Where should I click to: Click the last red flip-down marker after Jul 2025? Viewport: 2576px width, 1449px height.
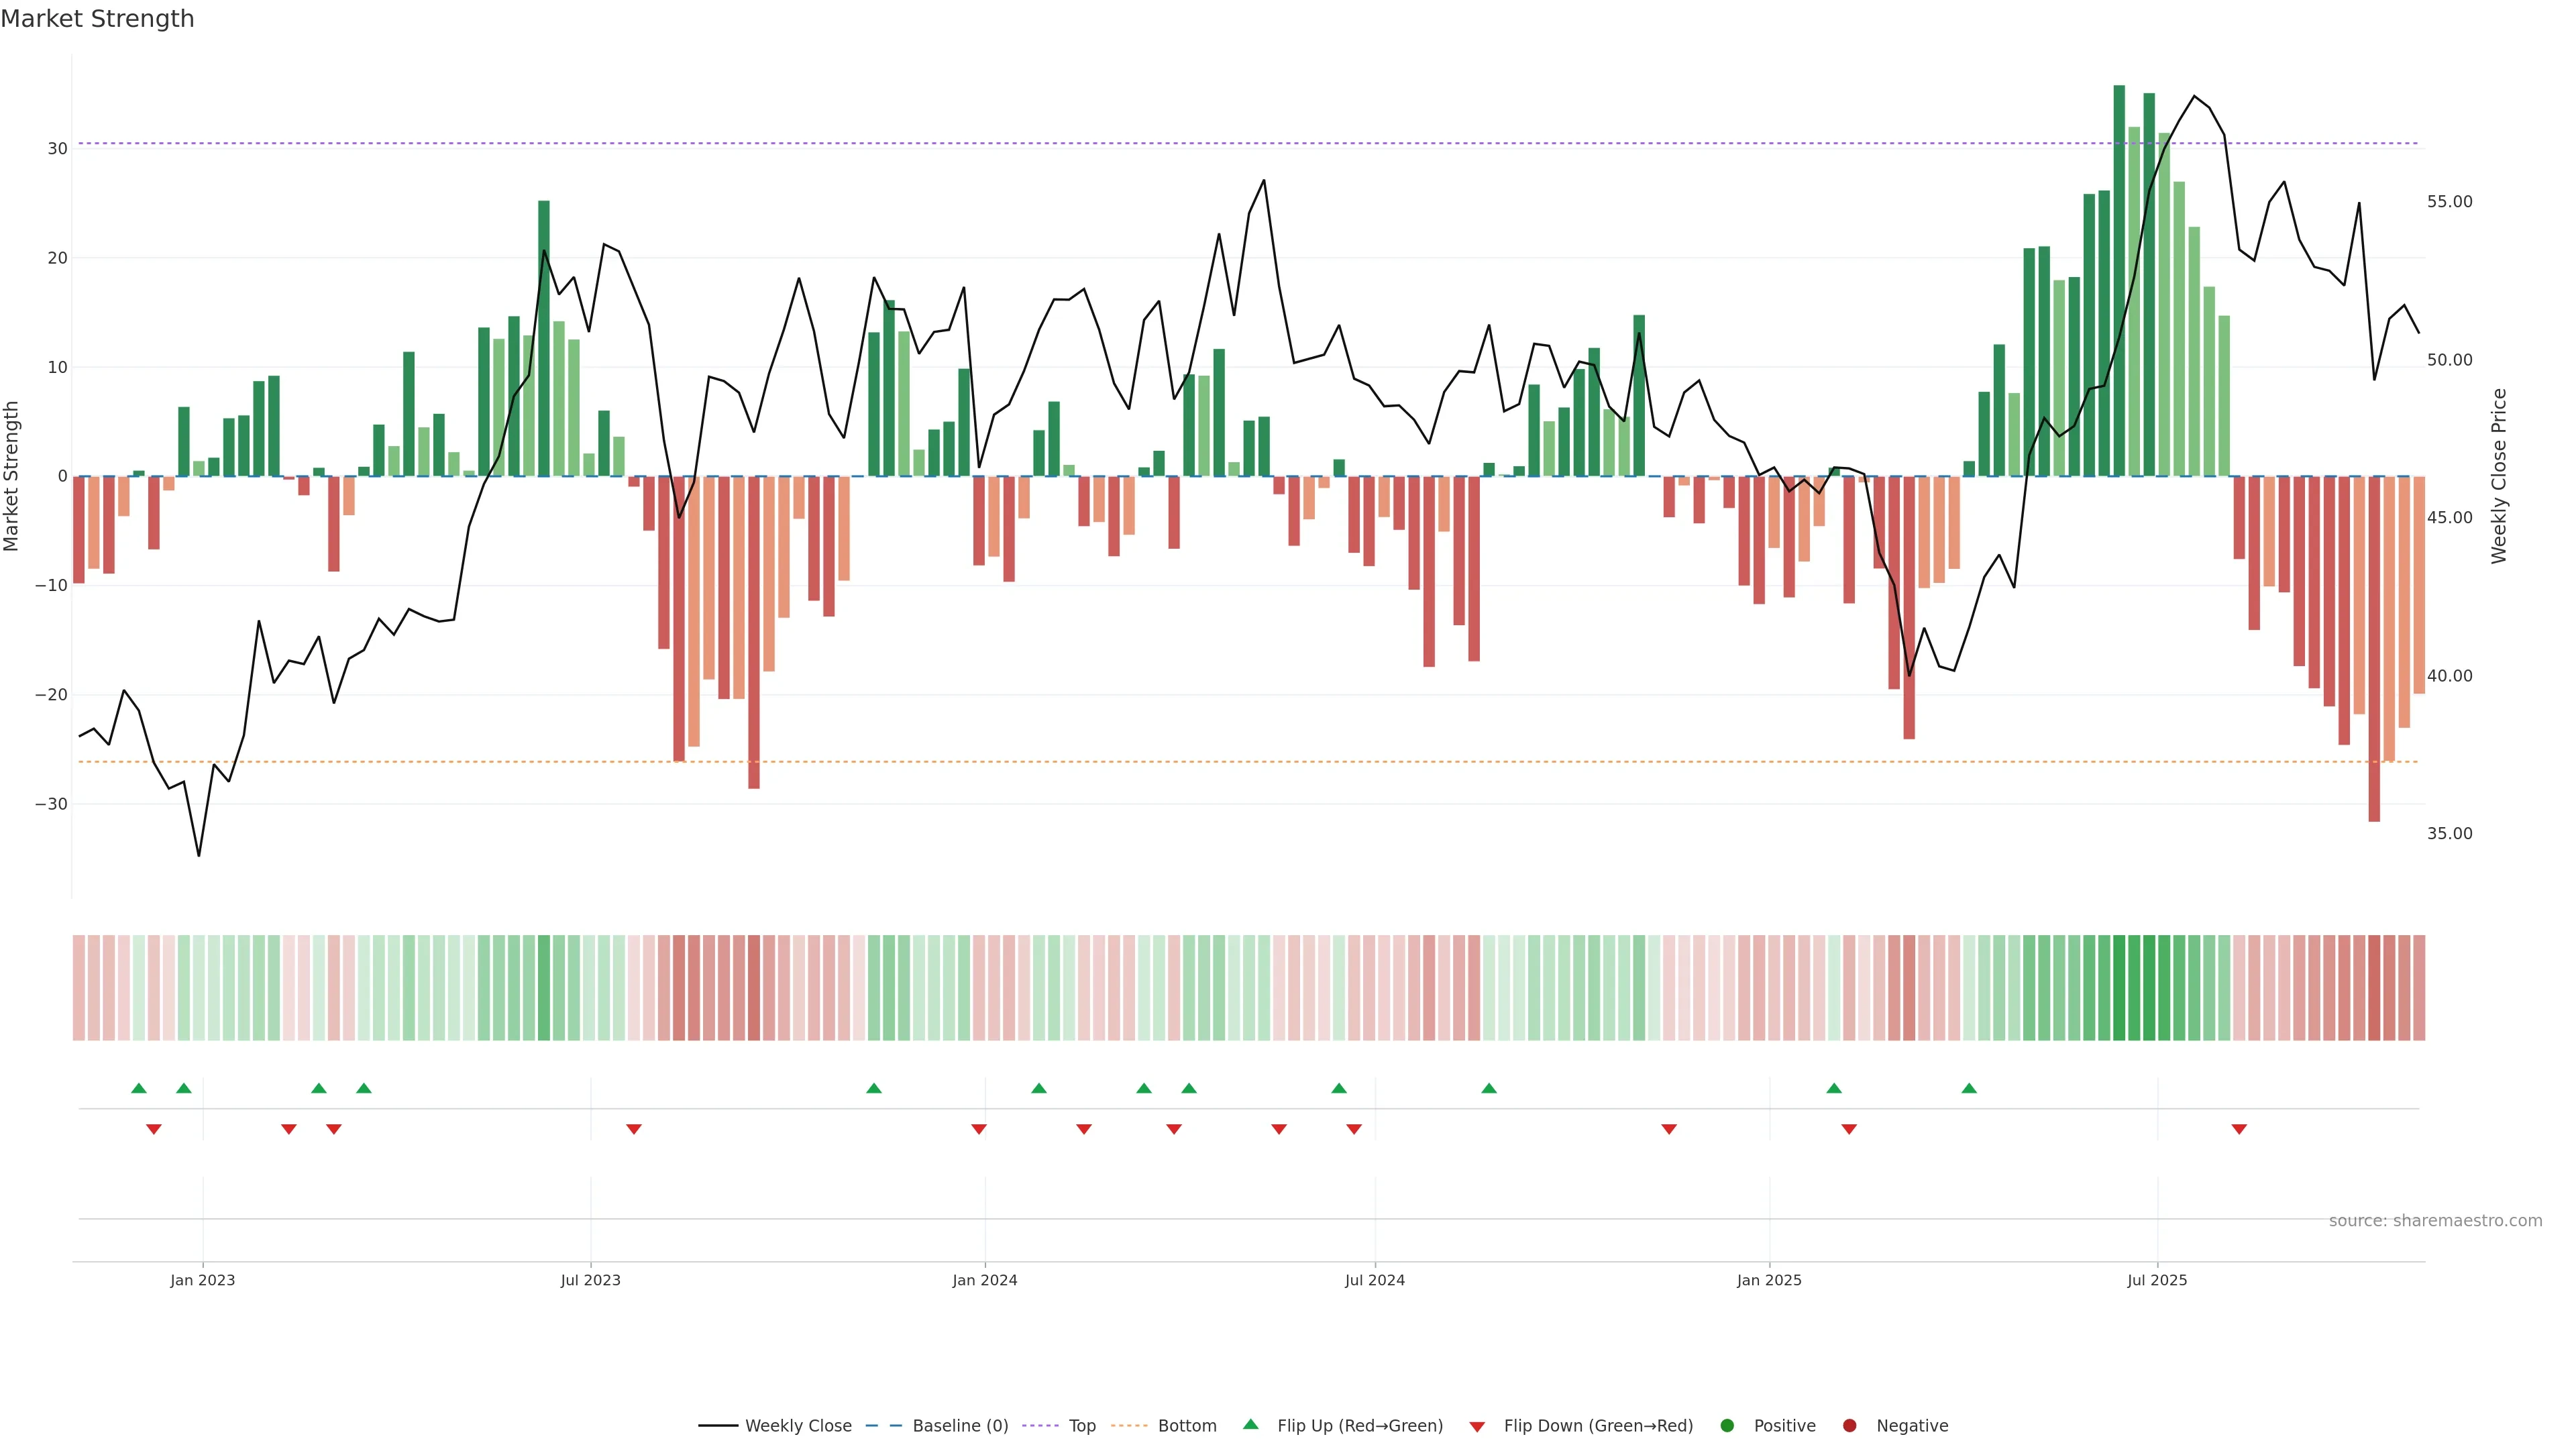[x=2239, y=1129]
